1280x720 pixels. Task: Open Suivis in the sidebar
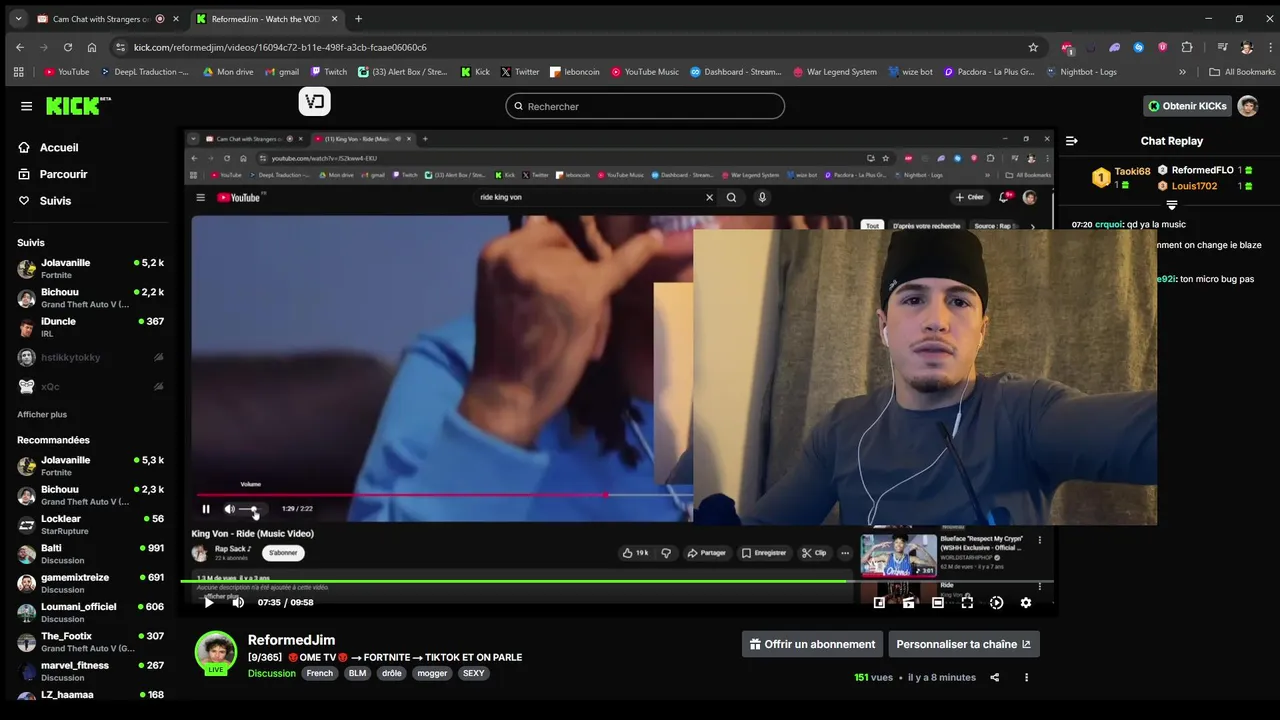pyautogui.click(x=45, y=201)
